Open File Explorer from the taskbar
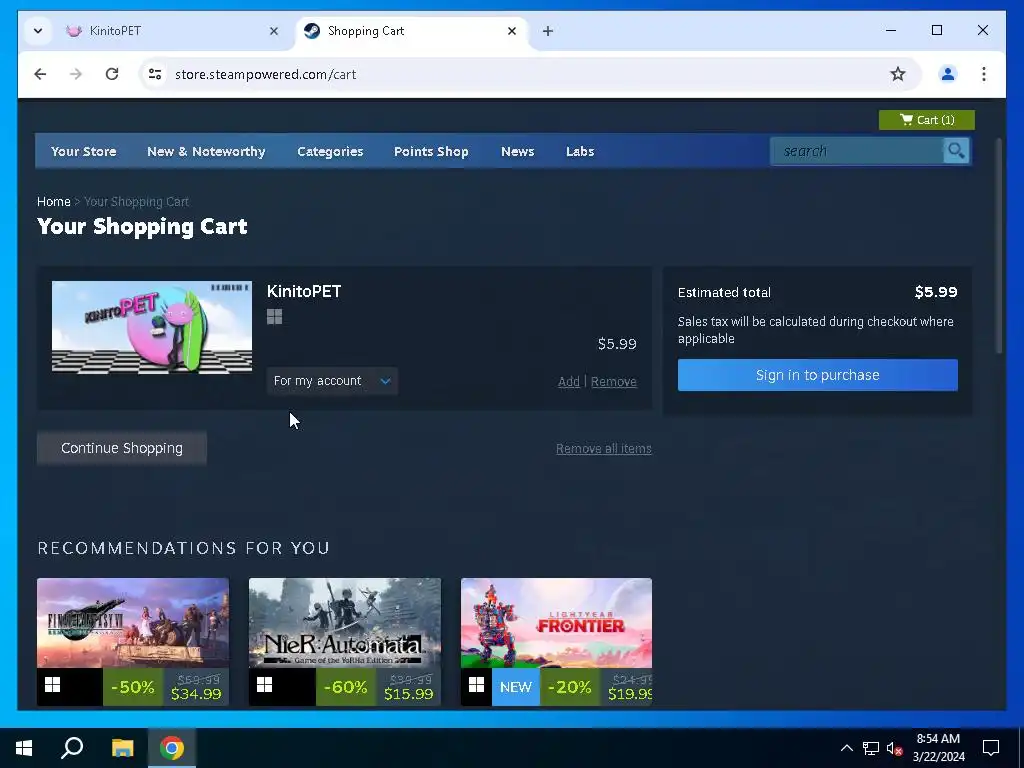This screenshot has width=1024, height=768. point(122,748)
